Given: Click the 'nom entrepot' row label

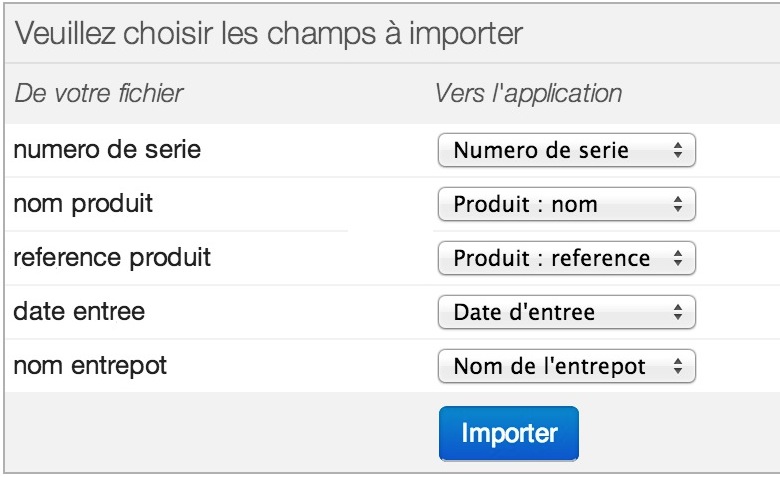Looking at the screenshot, I should (90, 367).
